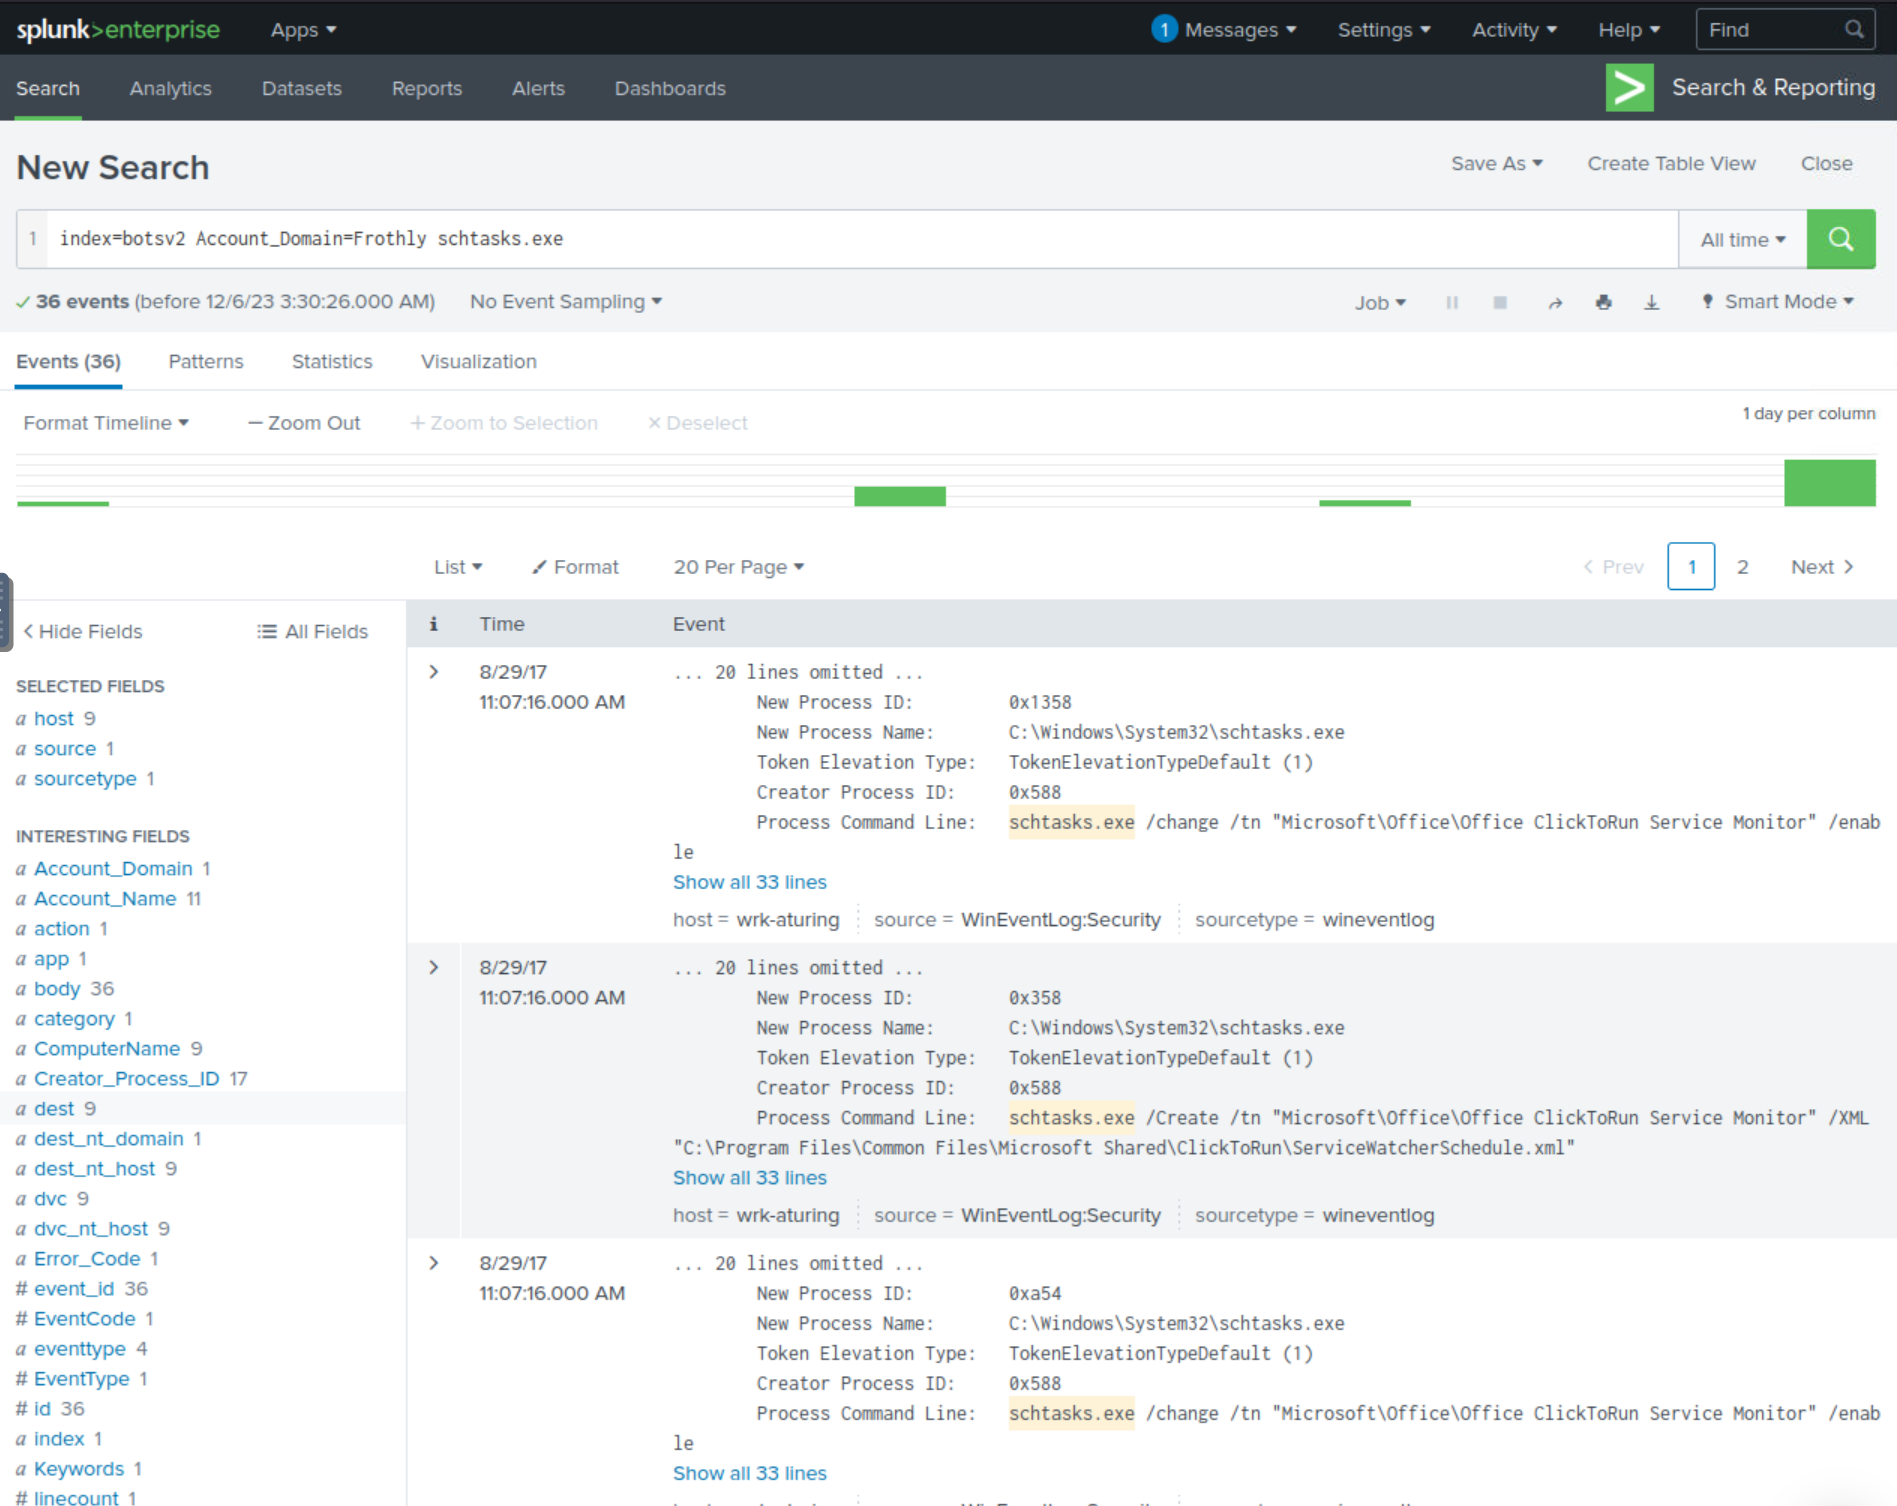Click the Messages count badge
The width and height of the screenshot is (1897, 1506).
tap(1164, 29)
